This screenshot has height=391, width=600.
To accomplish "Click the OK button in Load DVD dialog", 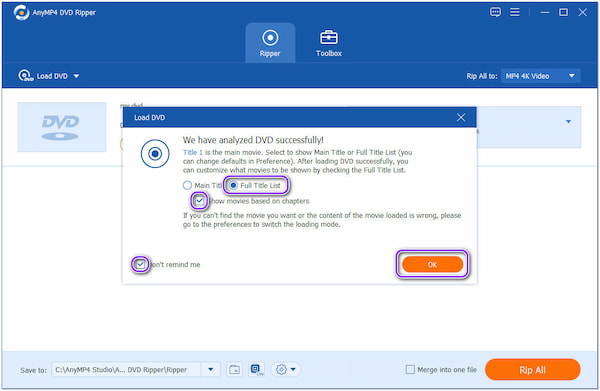I will (432, 264).
